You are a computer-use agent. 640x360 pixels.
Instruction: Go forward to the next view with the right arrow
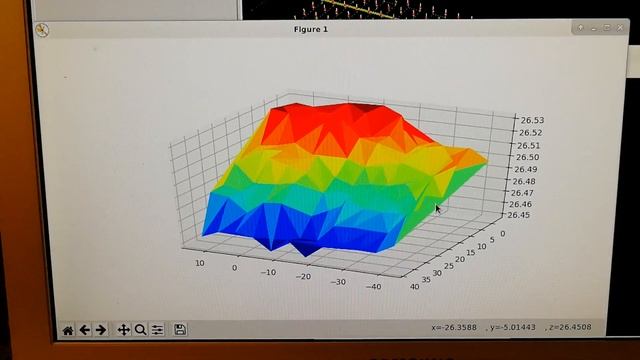(100, 330)
